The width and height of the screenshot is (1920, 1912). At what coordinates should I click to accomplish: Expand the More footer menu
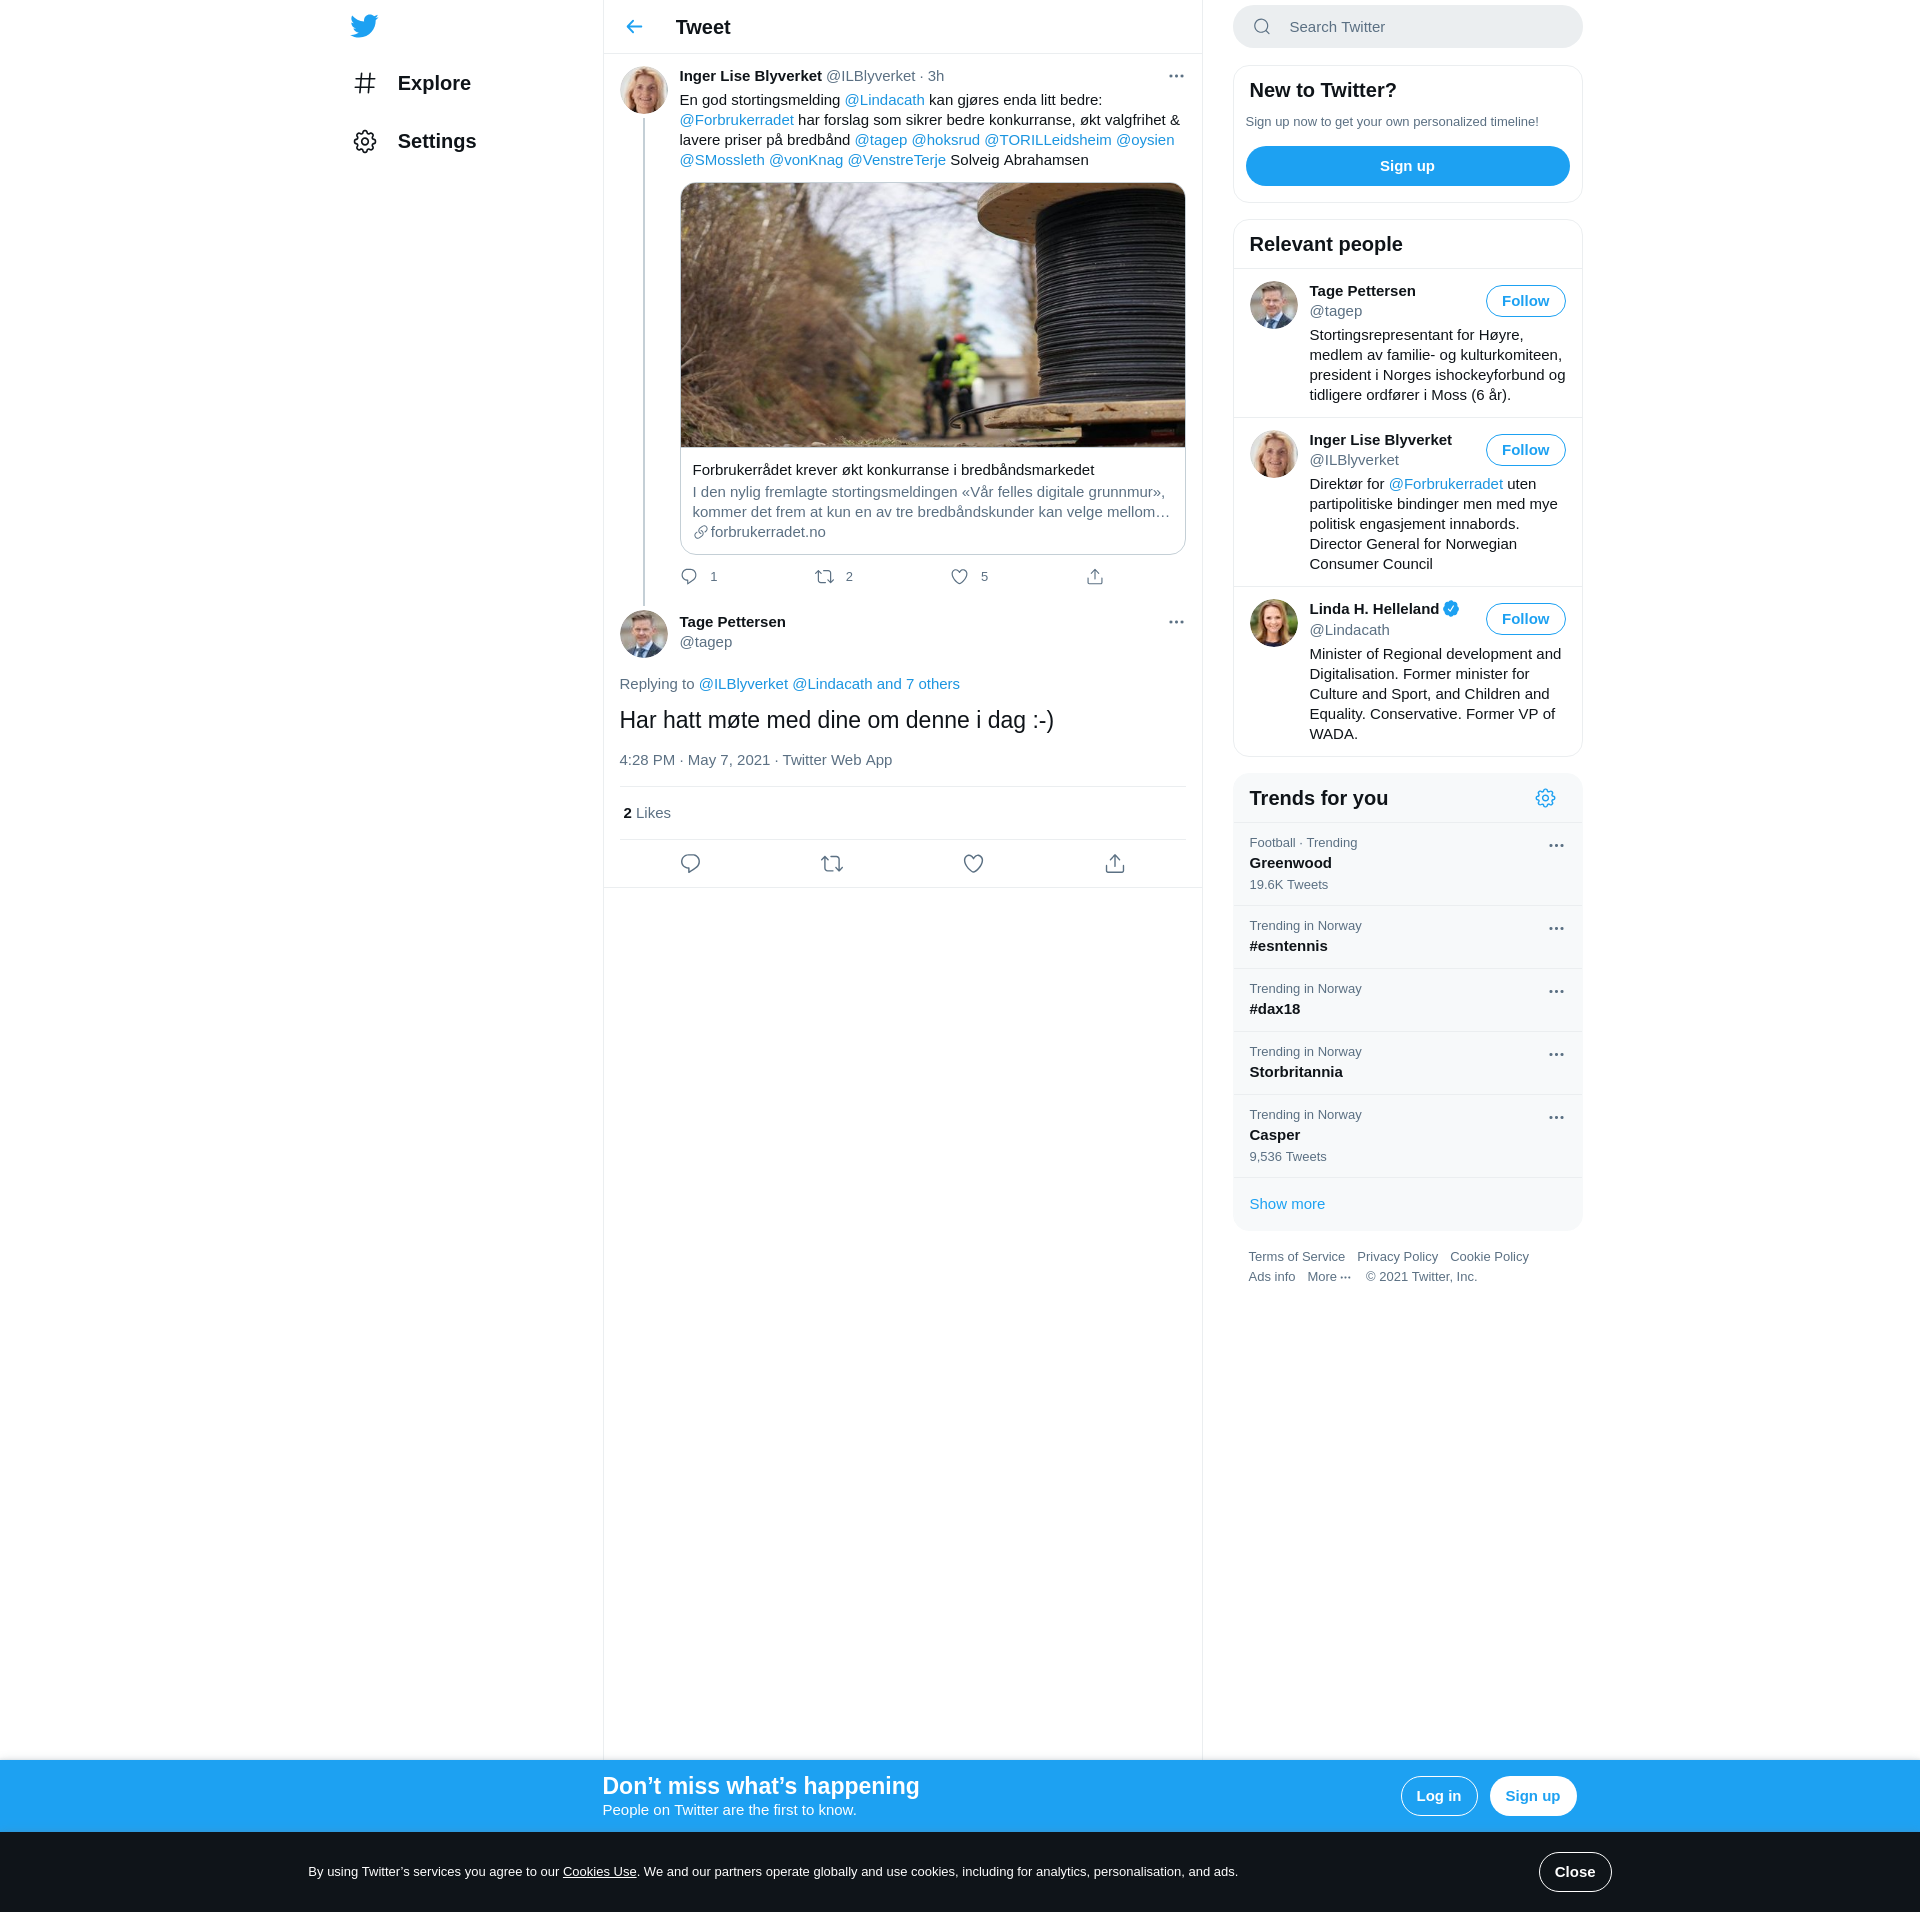[x=1329, y=1277]
